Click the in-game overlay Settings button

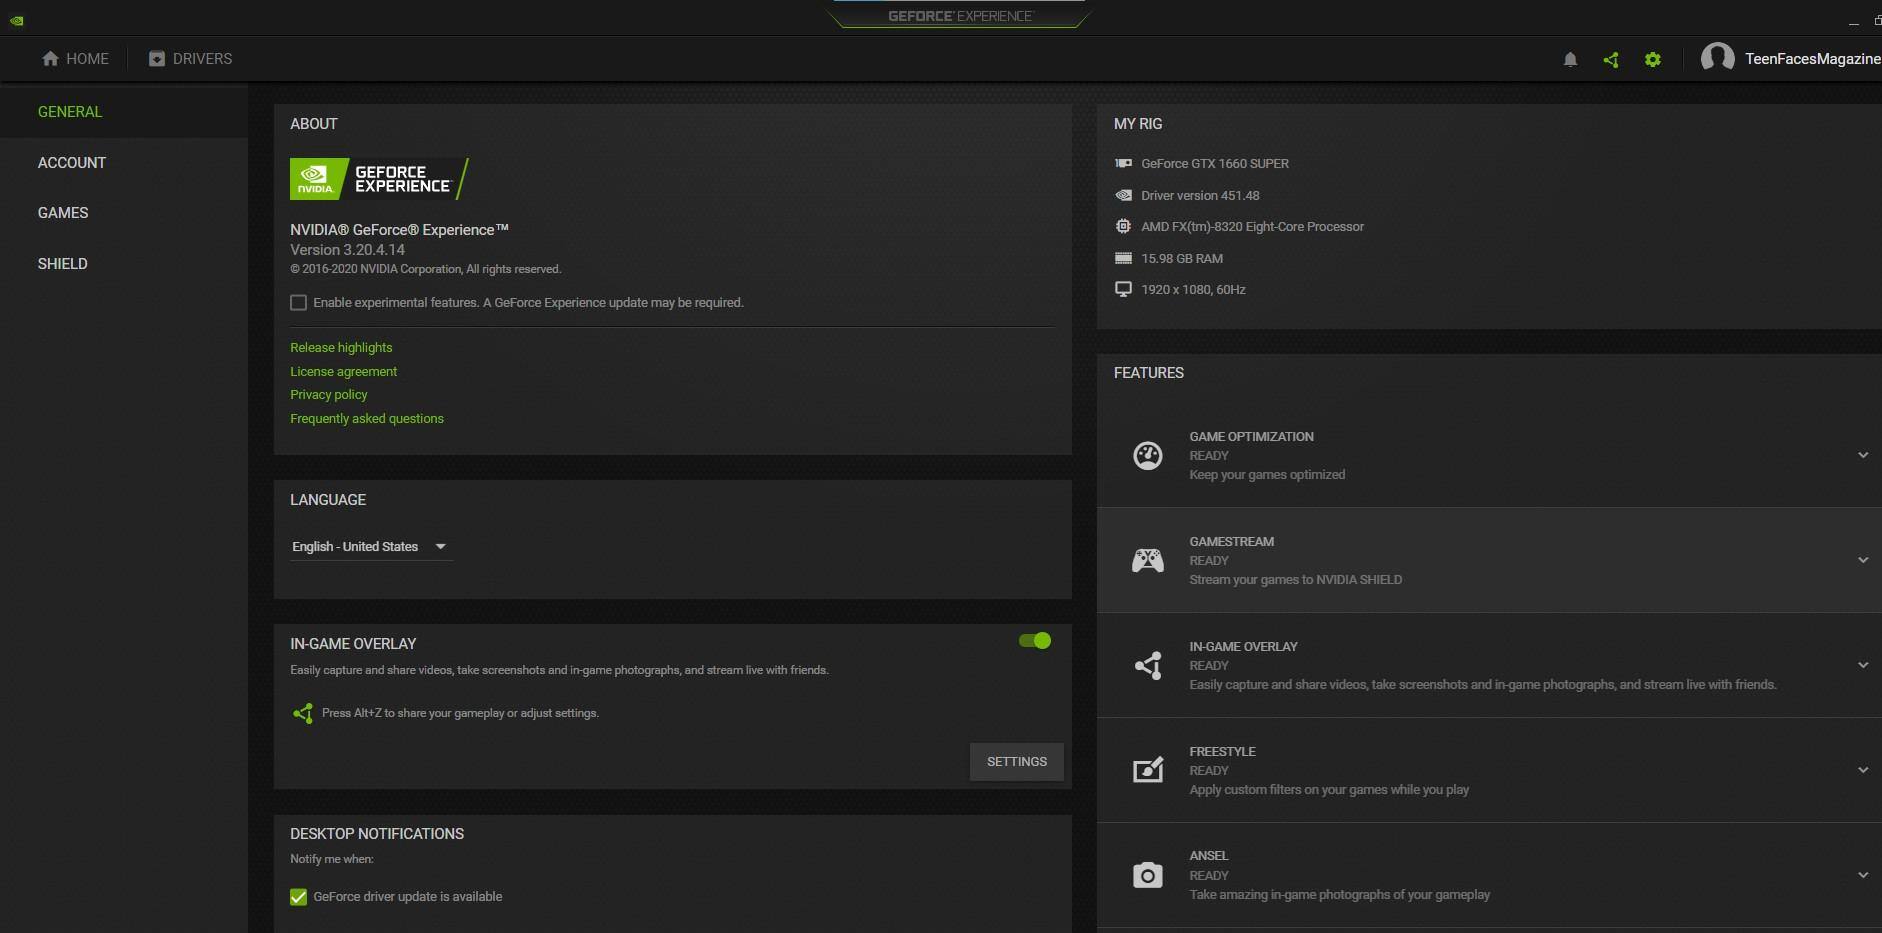tap(1016, 762)
